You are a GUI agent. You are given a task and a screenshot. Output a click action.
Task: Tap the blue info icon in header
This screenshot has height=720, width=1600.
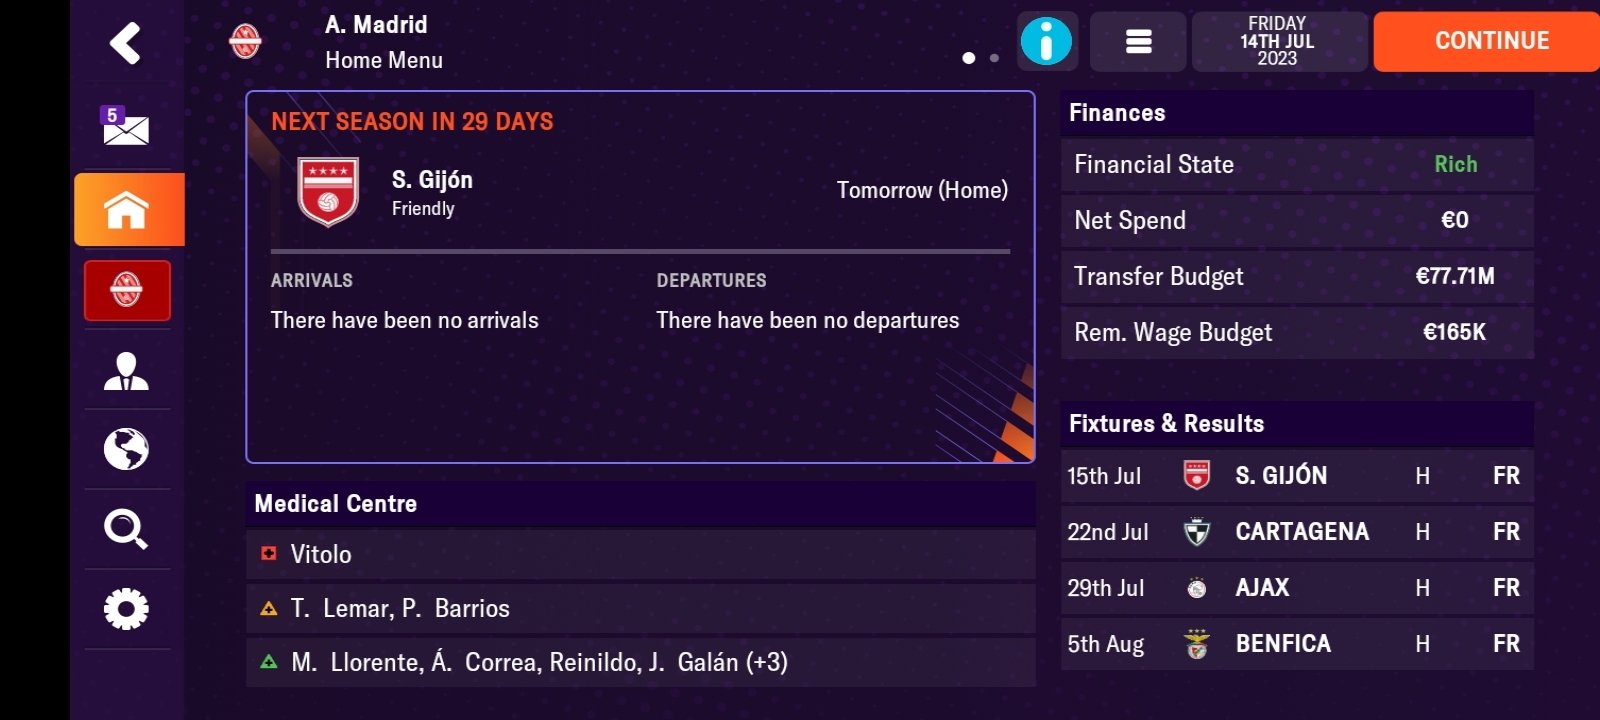[1046, 41]
